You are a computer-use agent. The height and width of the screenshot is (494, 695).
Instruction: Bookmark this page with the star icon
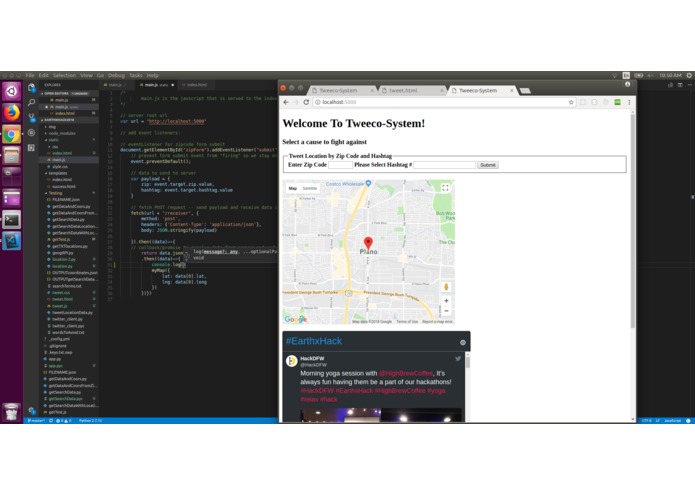point(571,102)
